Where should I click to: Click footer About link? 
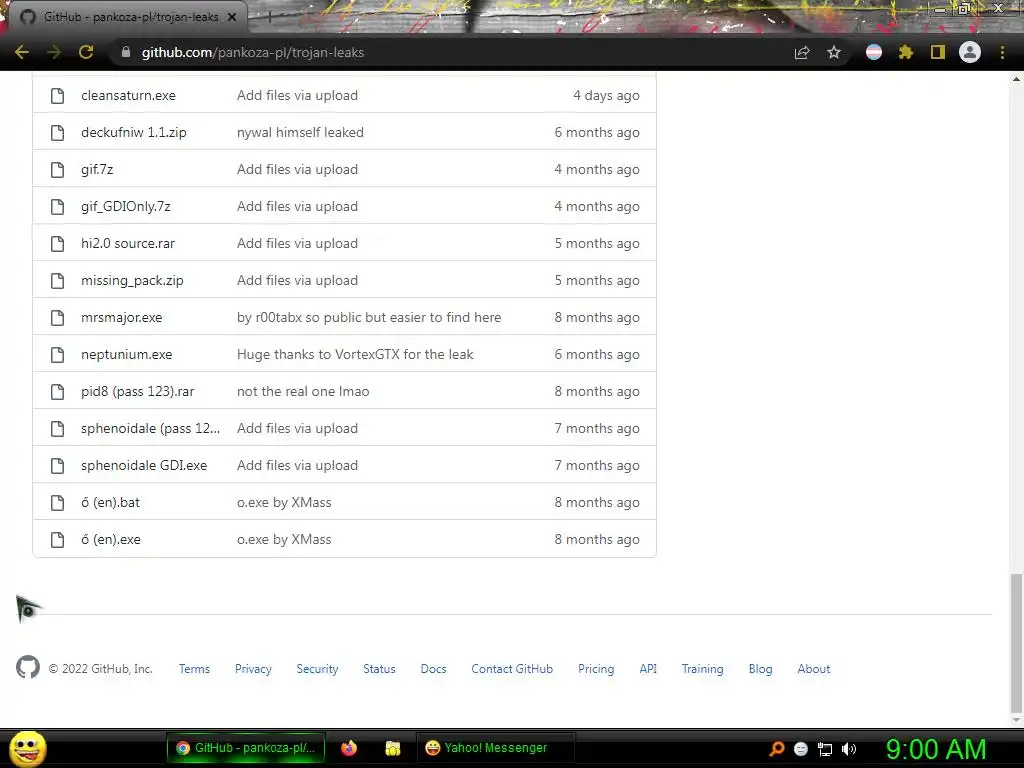pyautogui.click(x=814, y=669)
